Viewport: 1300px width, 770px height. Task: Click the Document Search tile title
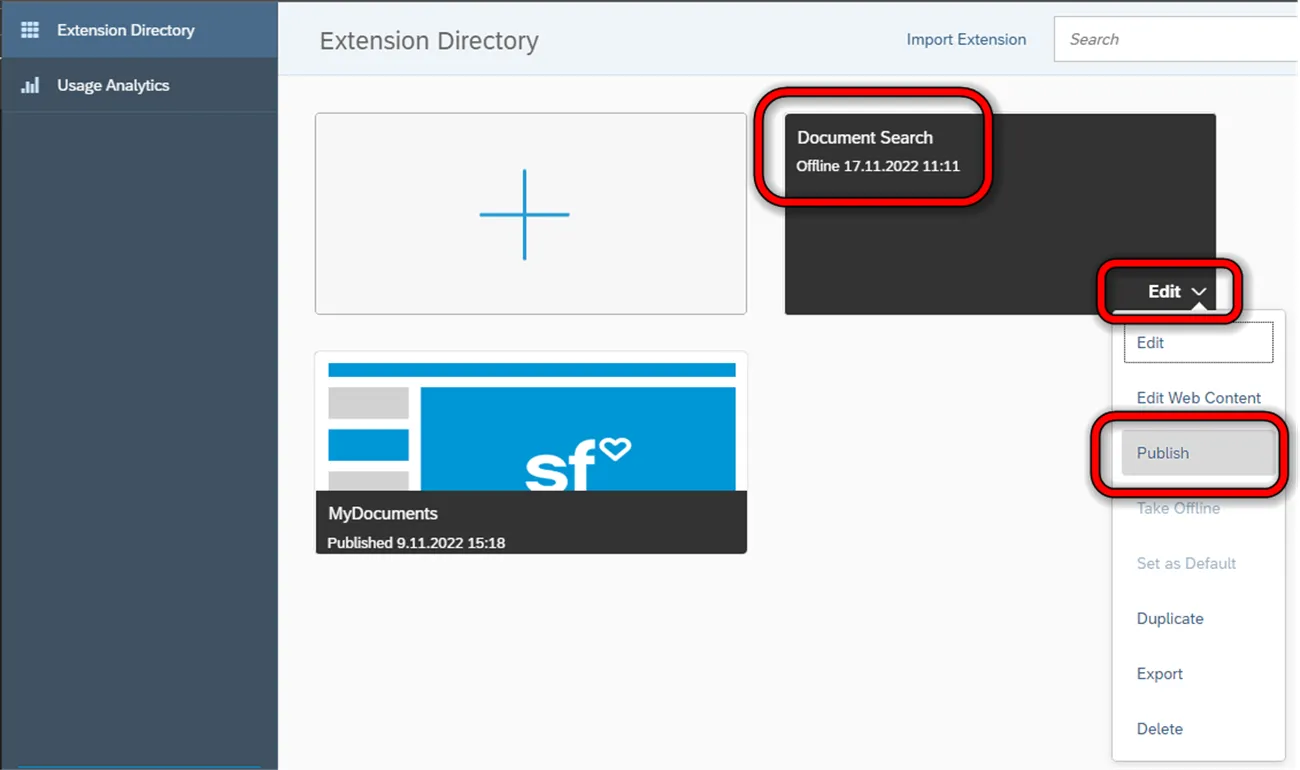[865, 137]
